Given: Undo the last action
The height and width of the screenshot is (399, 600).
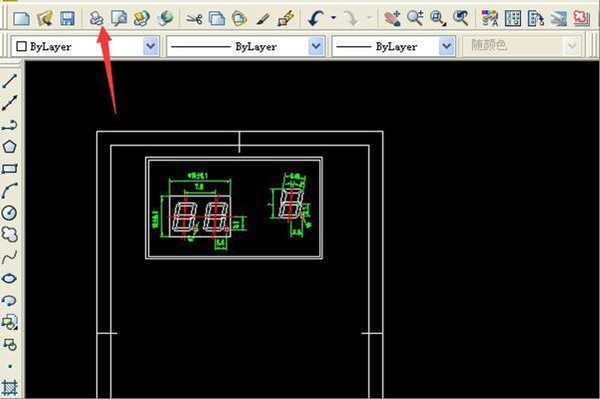Looking at the screenshot, I should pyautogui.click(x=316, y=18).
